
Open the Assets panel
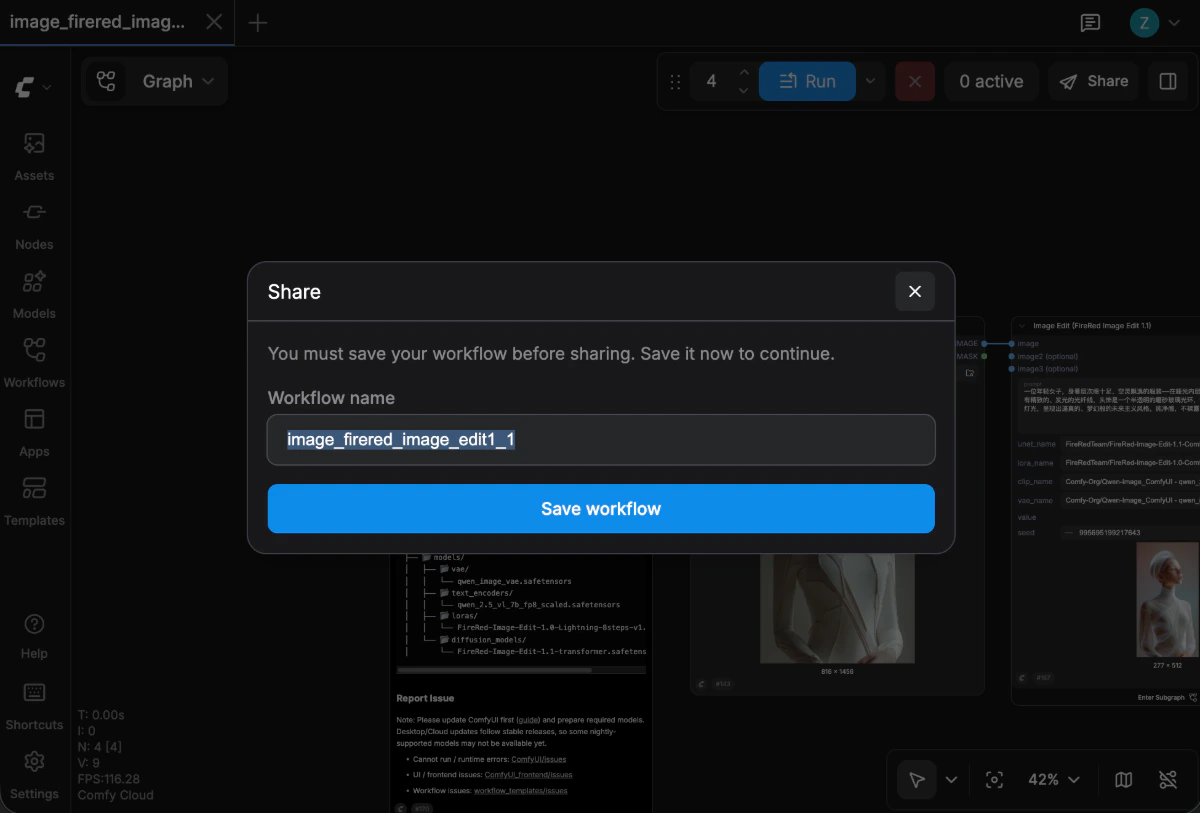(34, 155)
